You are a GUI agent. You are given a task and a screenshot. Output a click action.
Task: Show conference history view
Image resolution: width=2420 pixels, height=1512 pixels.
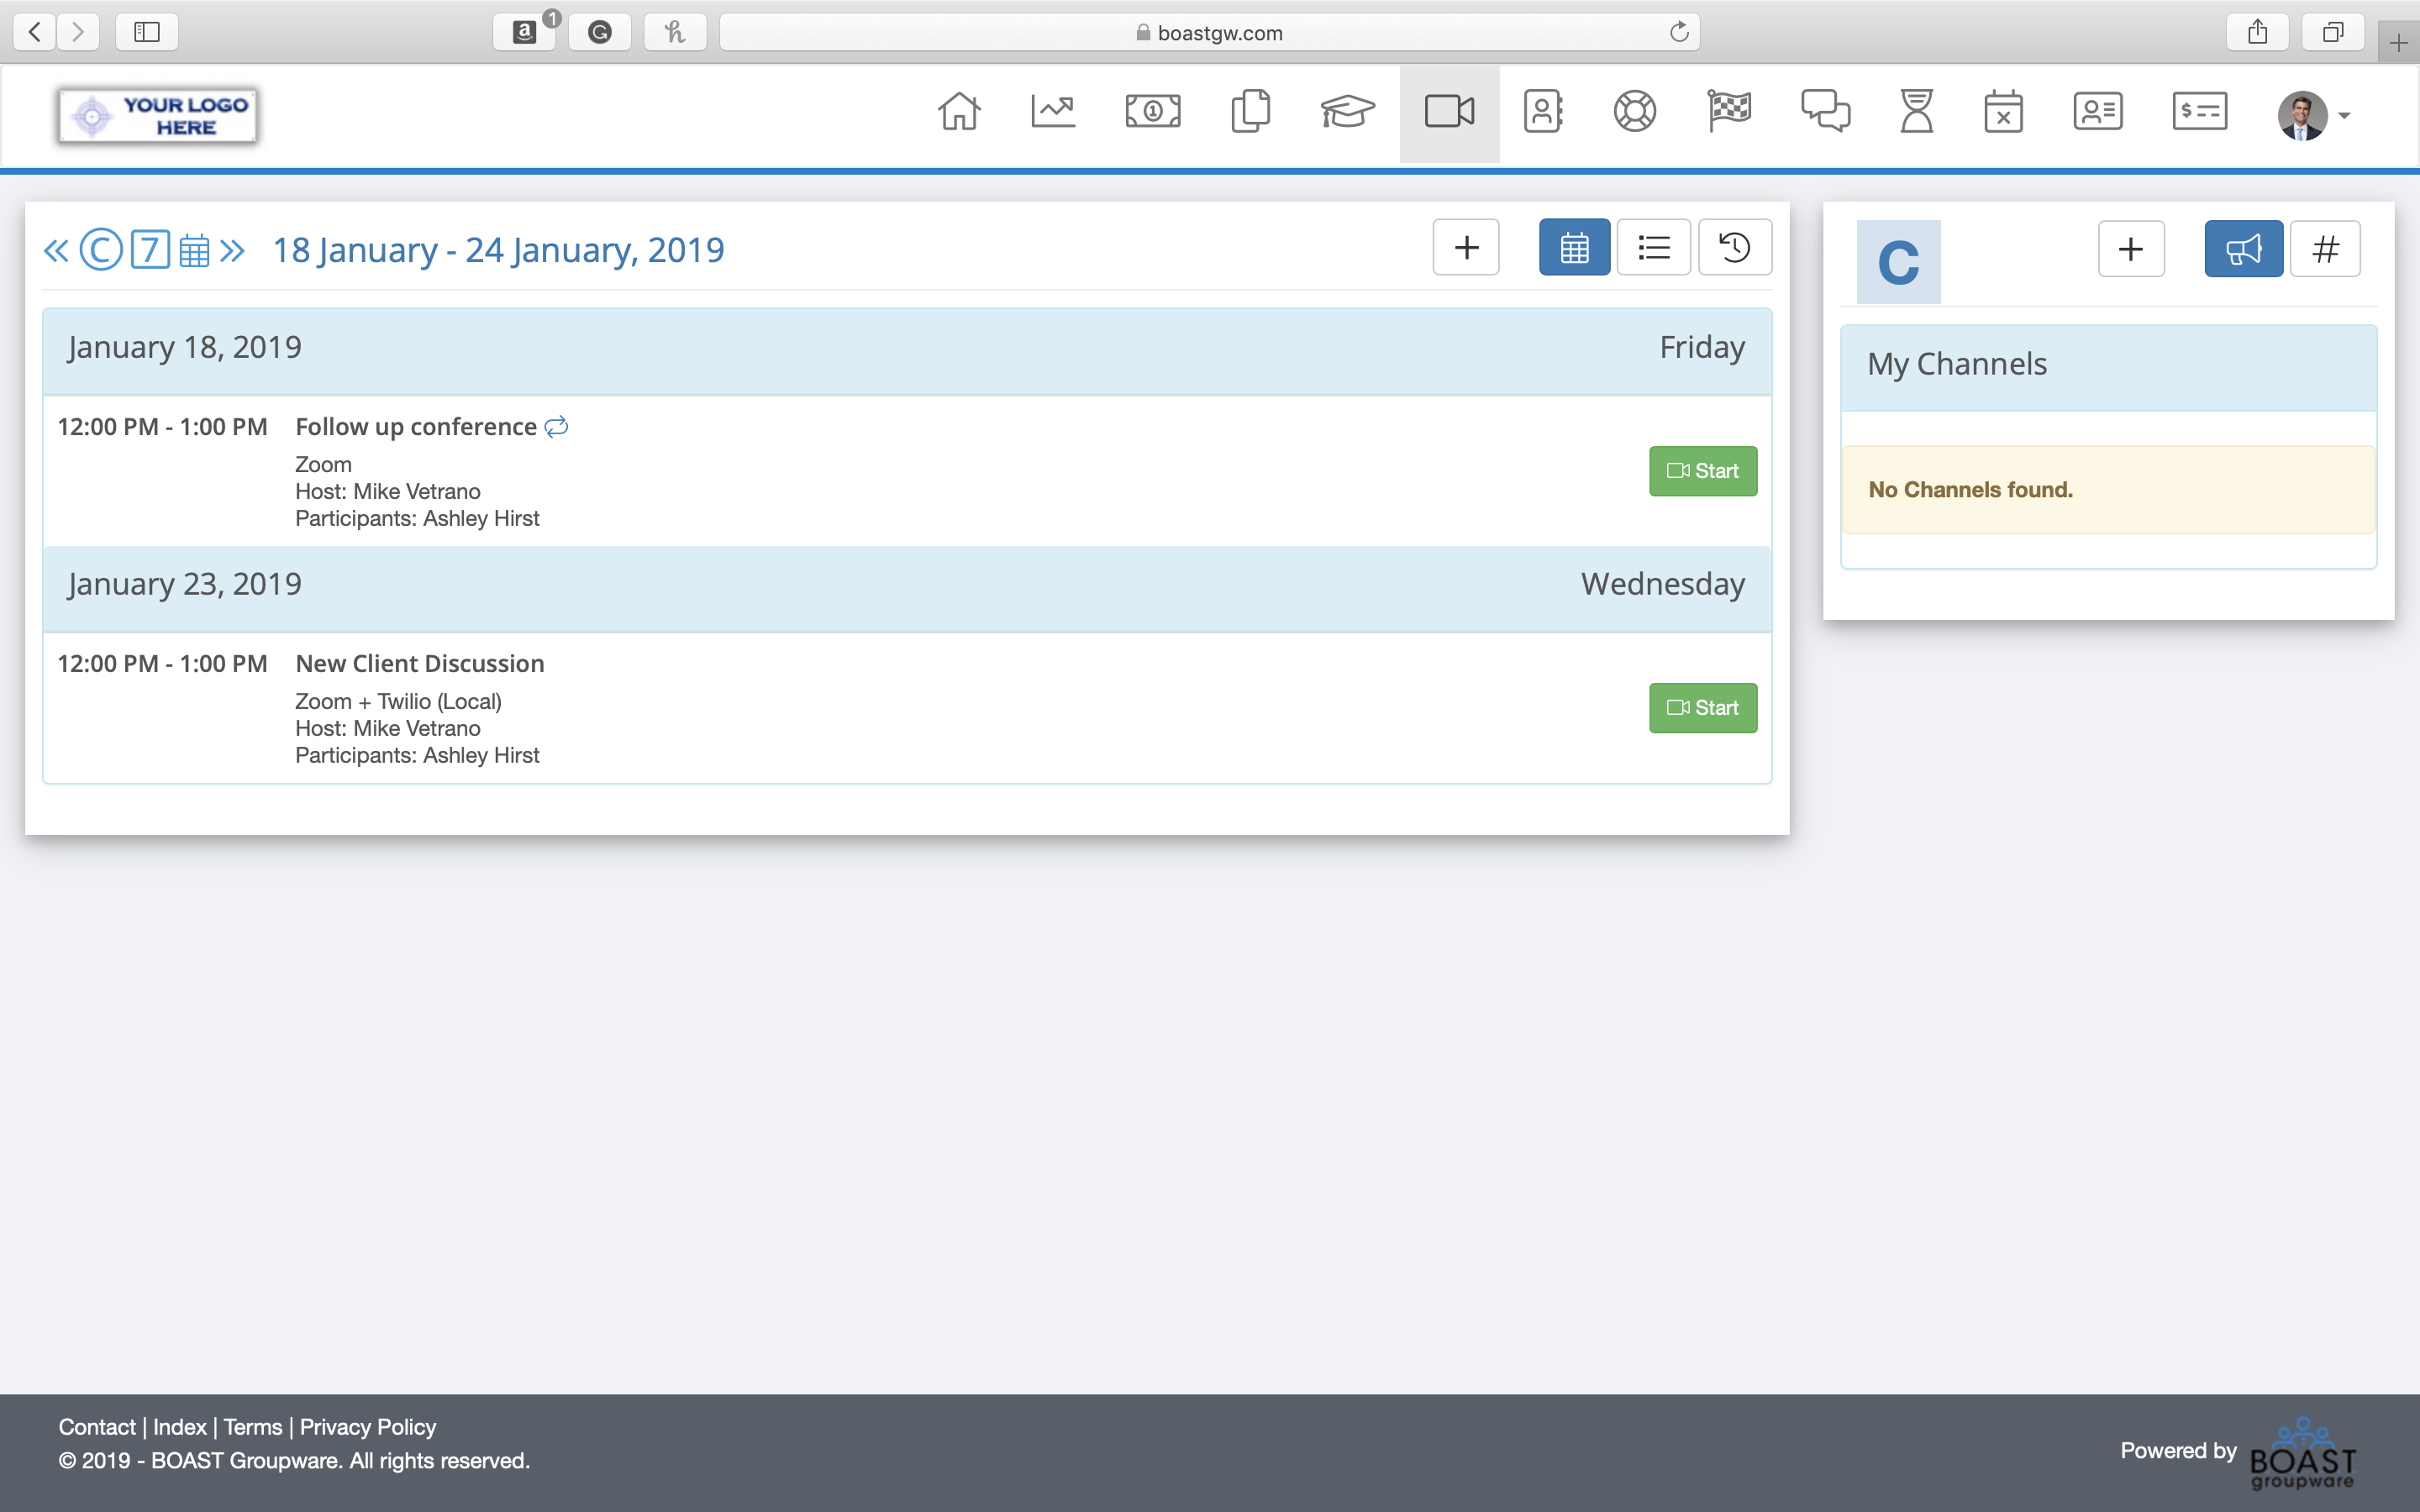coord(1734,247)
